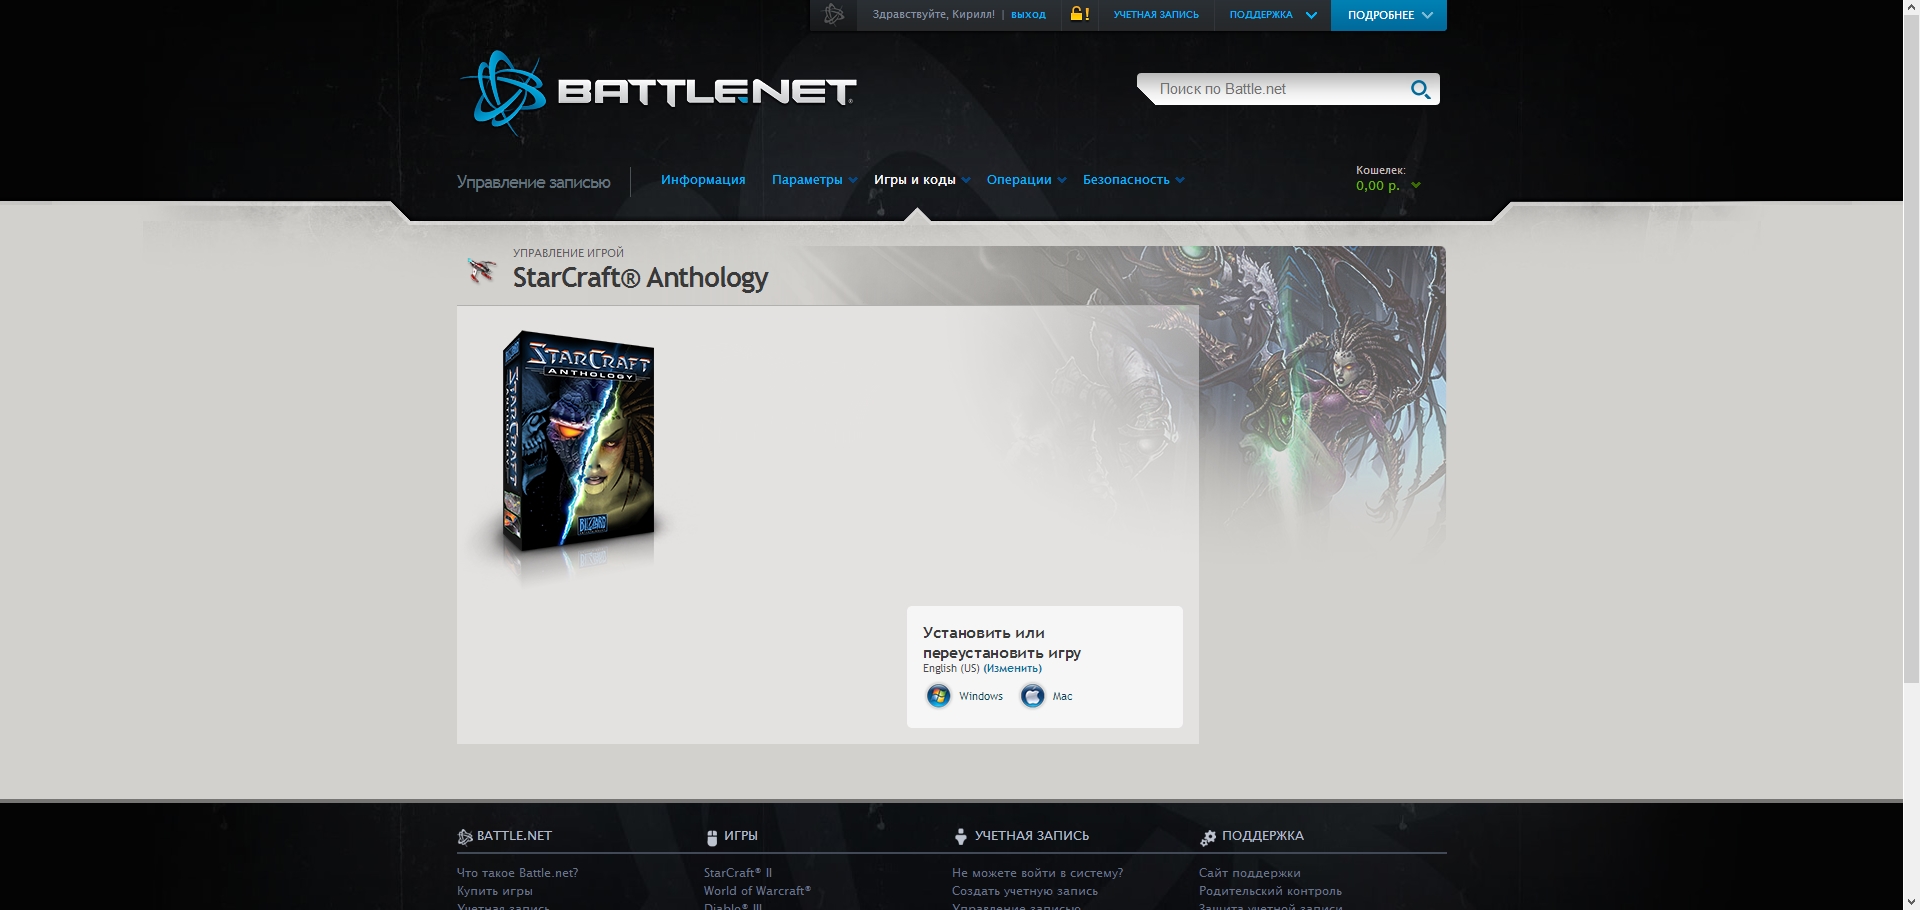This screenshot has height=910, width=1920.
Task: Open the Безопасность menu
Action: (x=1133, y=180)
